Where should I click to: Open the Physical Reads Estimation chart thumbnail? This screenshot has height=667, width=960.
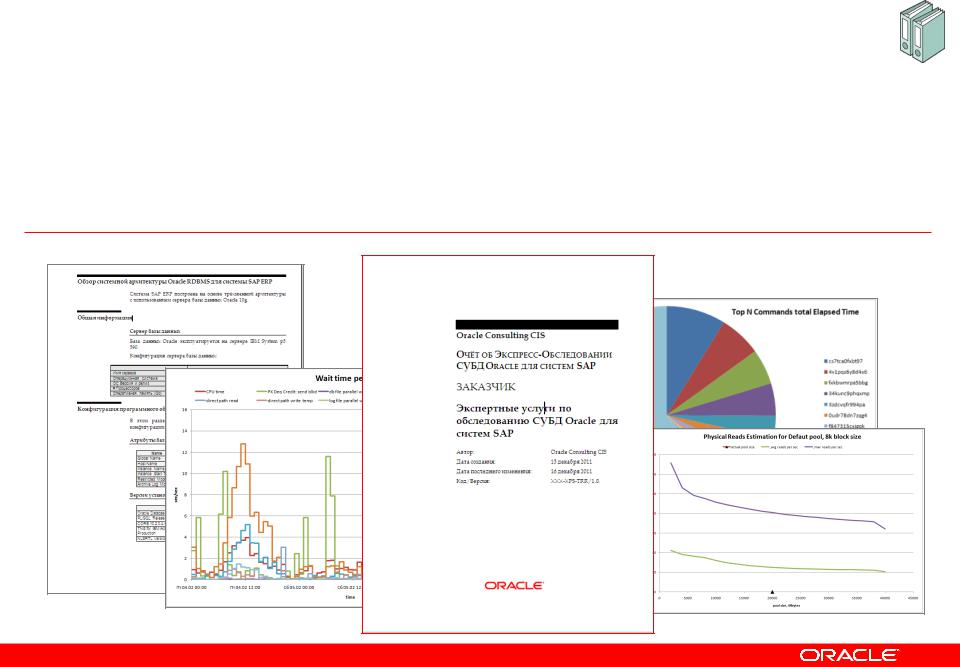789,521
